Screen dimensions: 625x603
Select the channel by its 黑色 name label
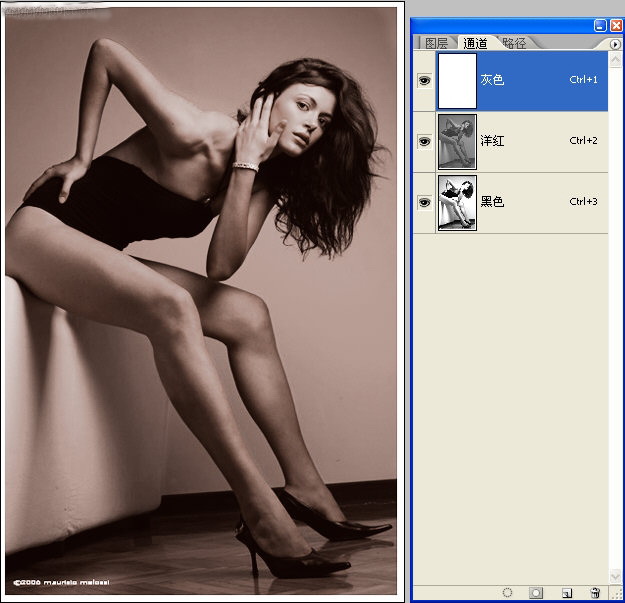click(492, 202)
